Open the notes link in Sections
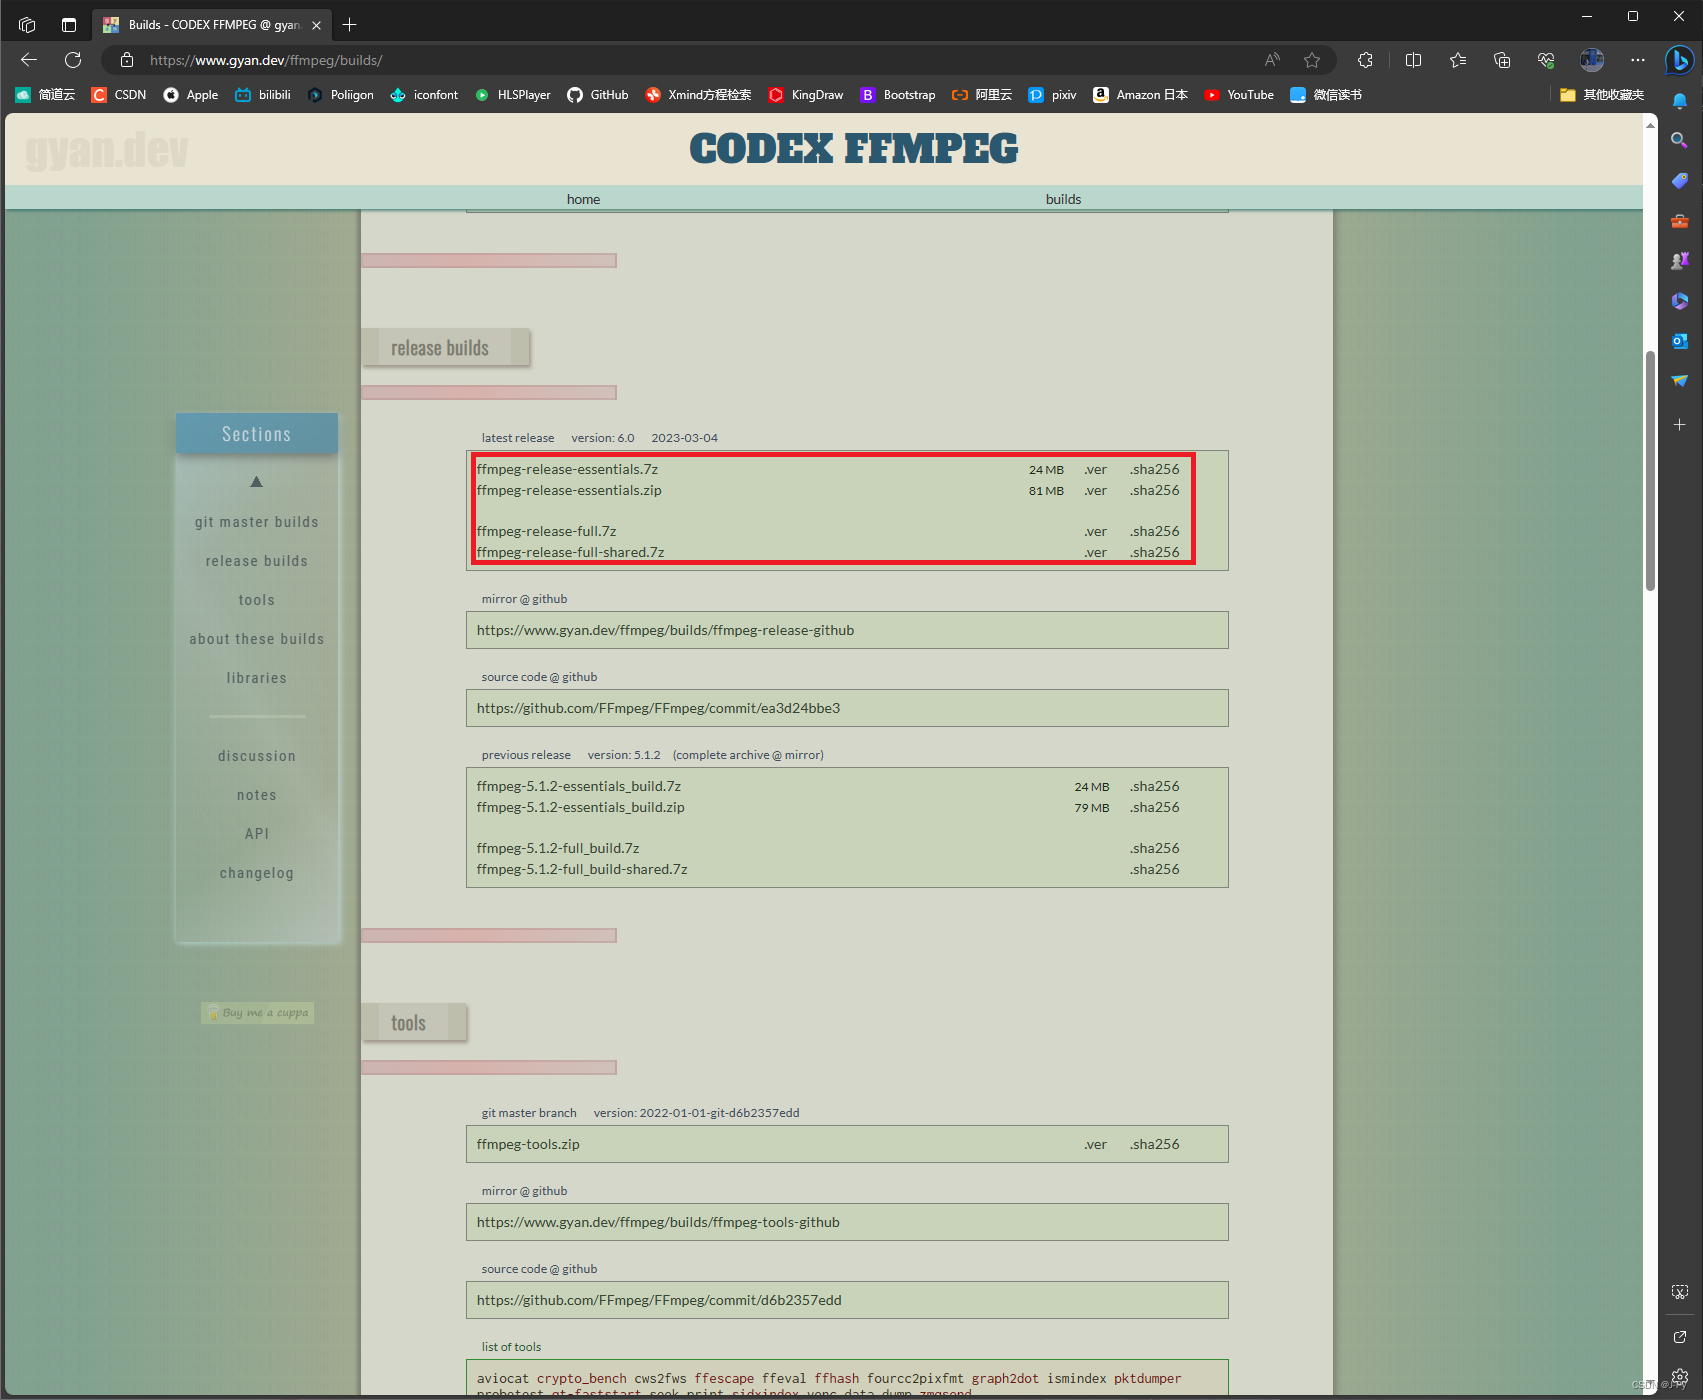Viewport: 1703px width, 1400px height. click(x=257, y=795)
